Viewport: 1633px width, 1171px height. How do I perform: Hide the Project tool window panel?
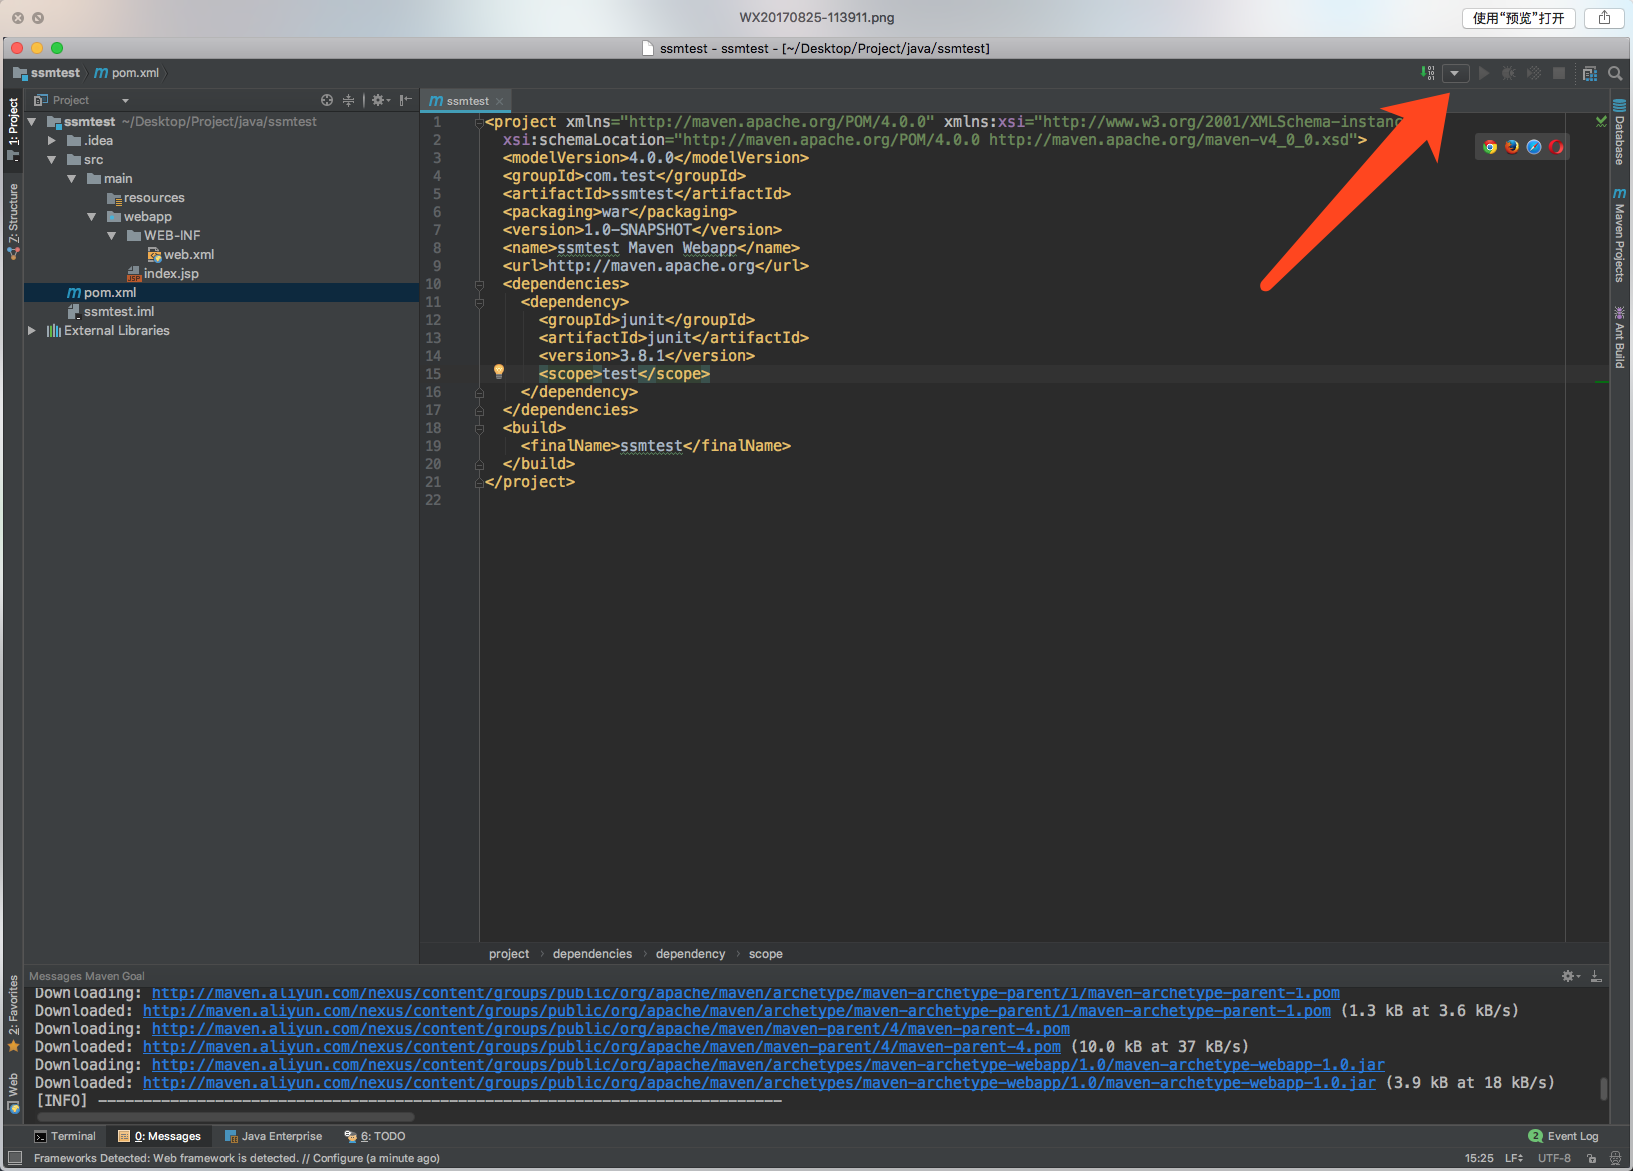point(405,100)
